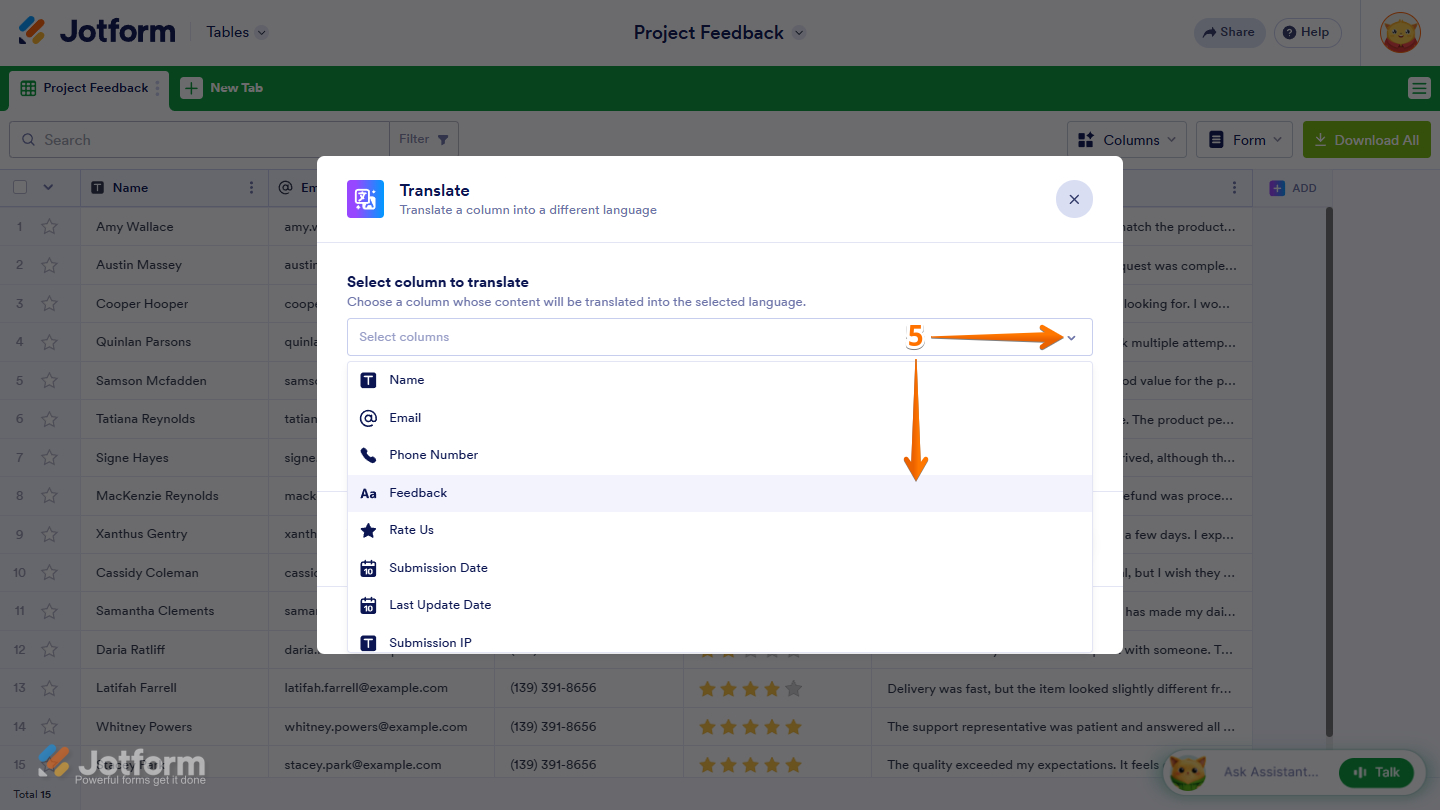The height and width of the screenshot is (810, 1440).
Task: Click the table's vertical scrollbar
Action: point(1329,470)
